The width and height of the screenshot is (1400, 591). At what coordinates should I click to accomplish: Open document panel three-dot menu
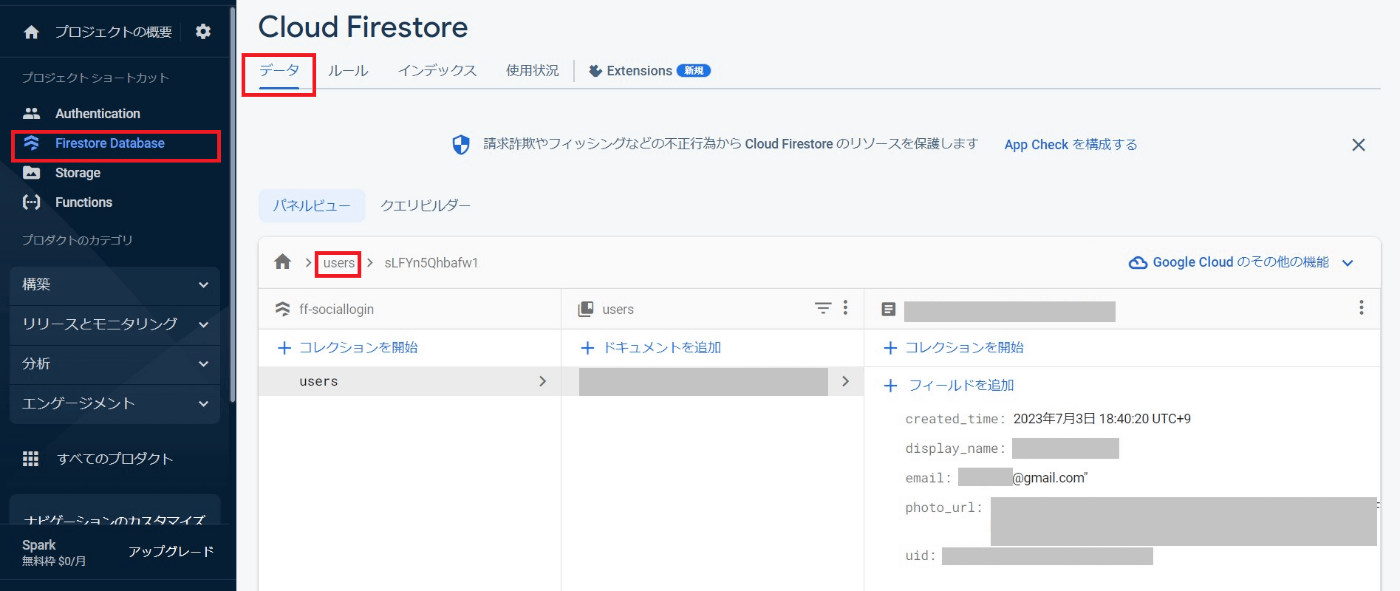[1361, 308]
